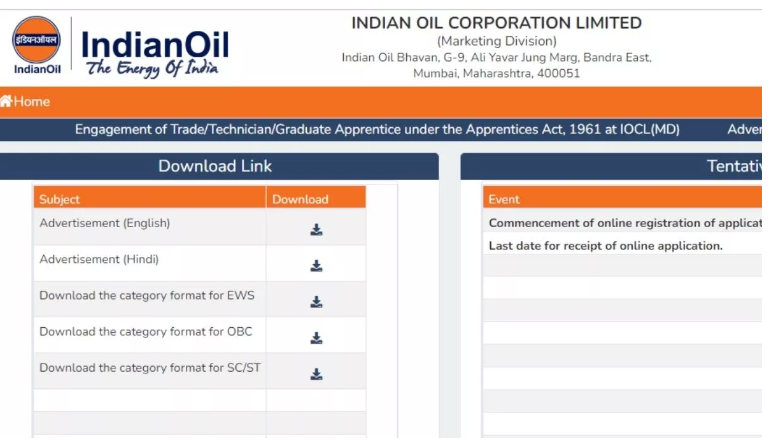Click the Subject column header
Viewport: 776px width, 440px height.
click(150, 197)
